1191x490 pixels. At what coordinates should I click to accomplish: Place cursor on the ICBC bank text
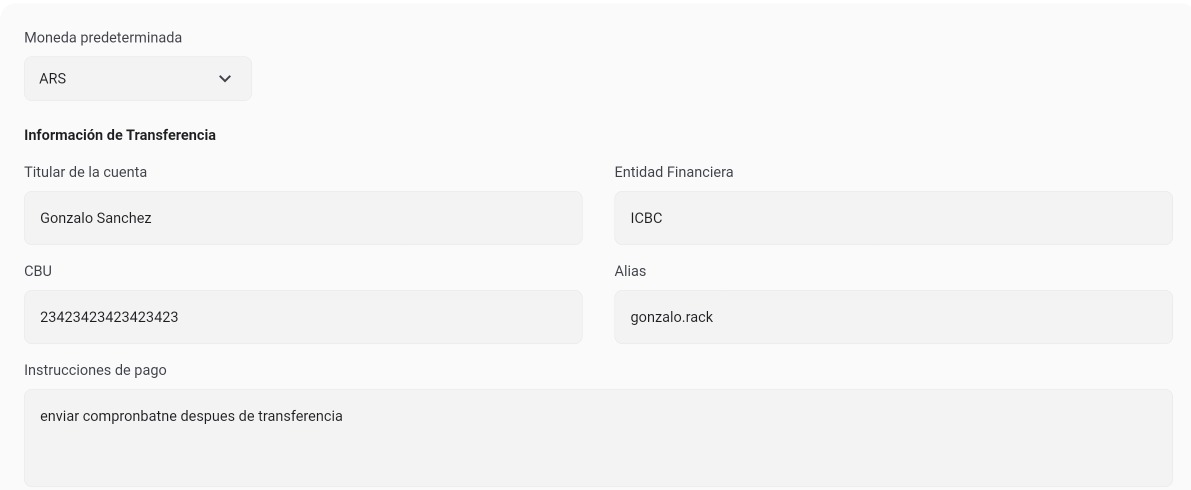[x=646, y=218]
